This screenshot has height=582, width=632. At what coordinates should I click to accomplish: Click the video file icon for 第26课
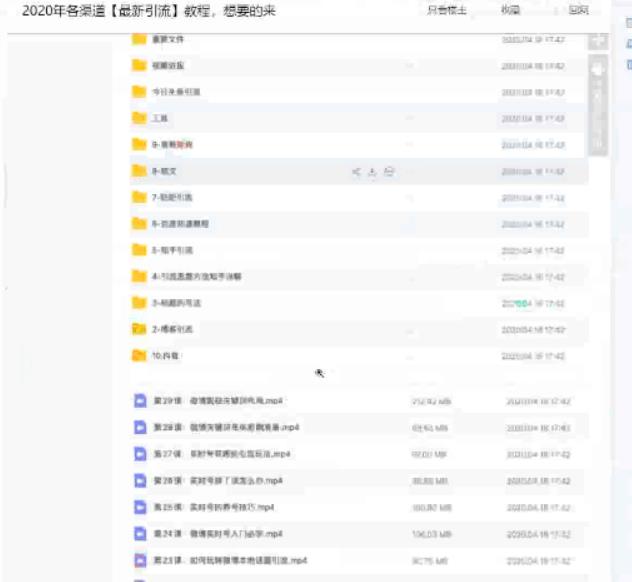tap(140, 480)
